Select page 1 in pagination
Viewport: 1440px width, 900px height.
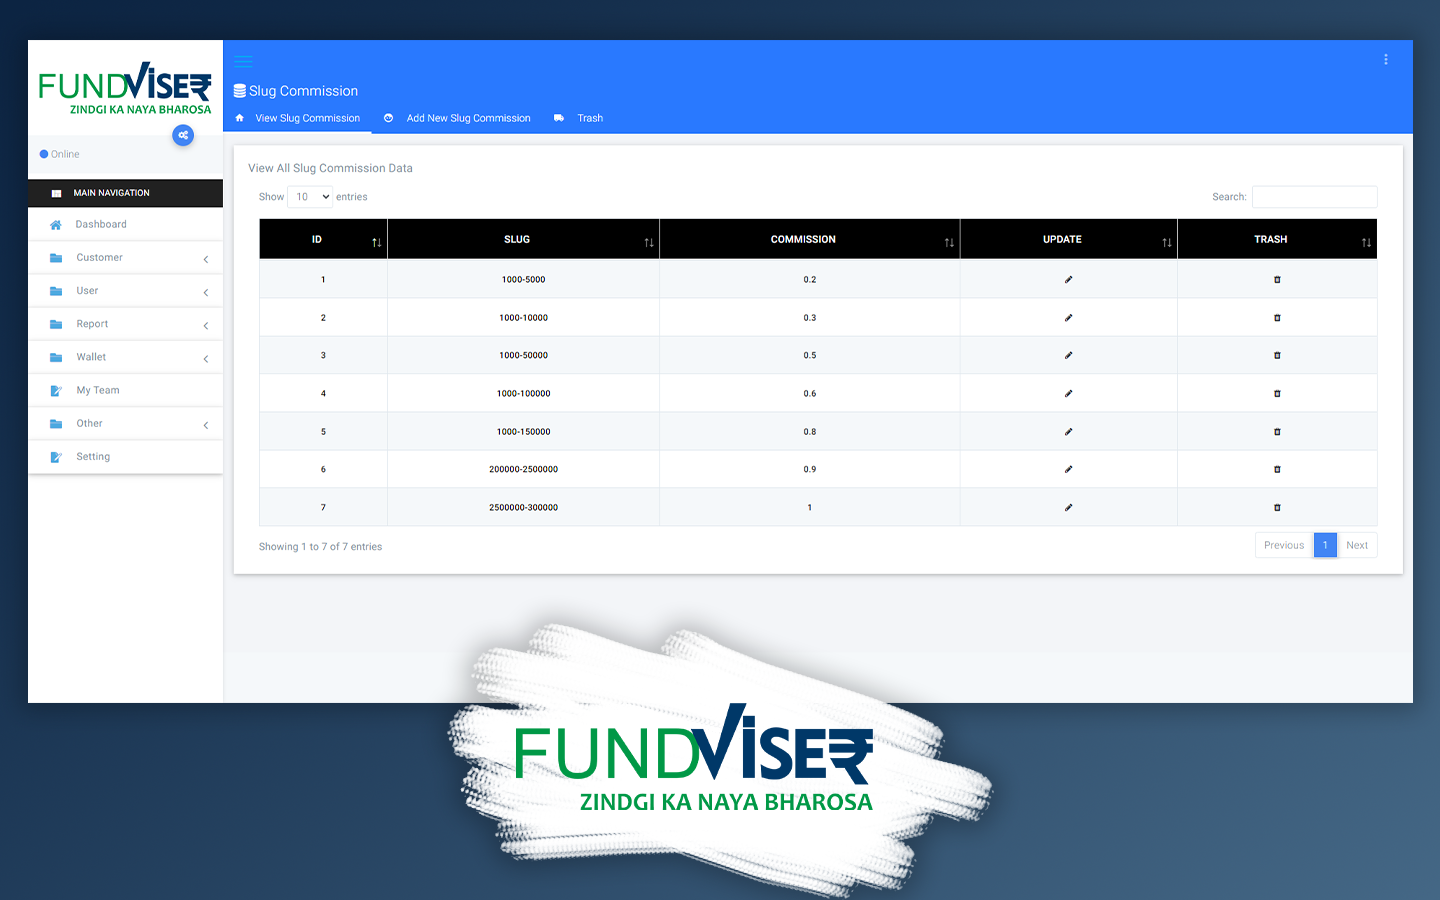pyautogui.click(x=1325, y=545)
